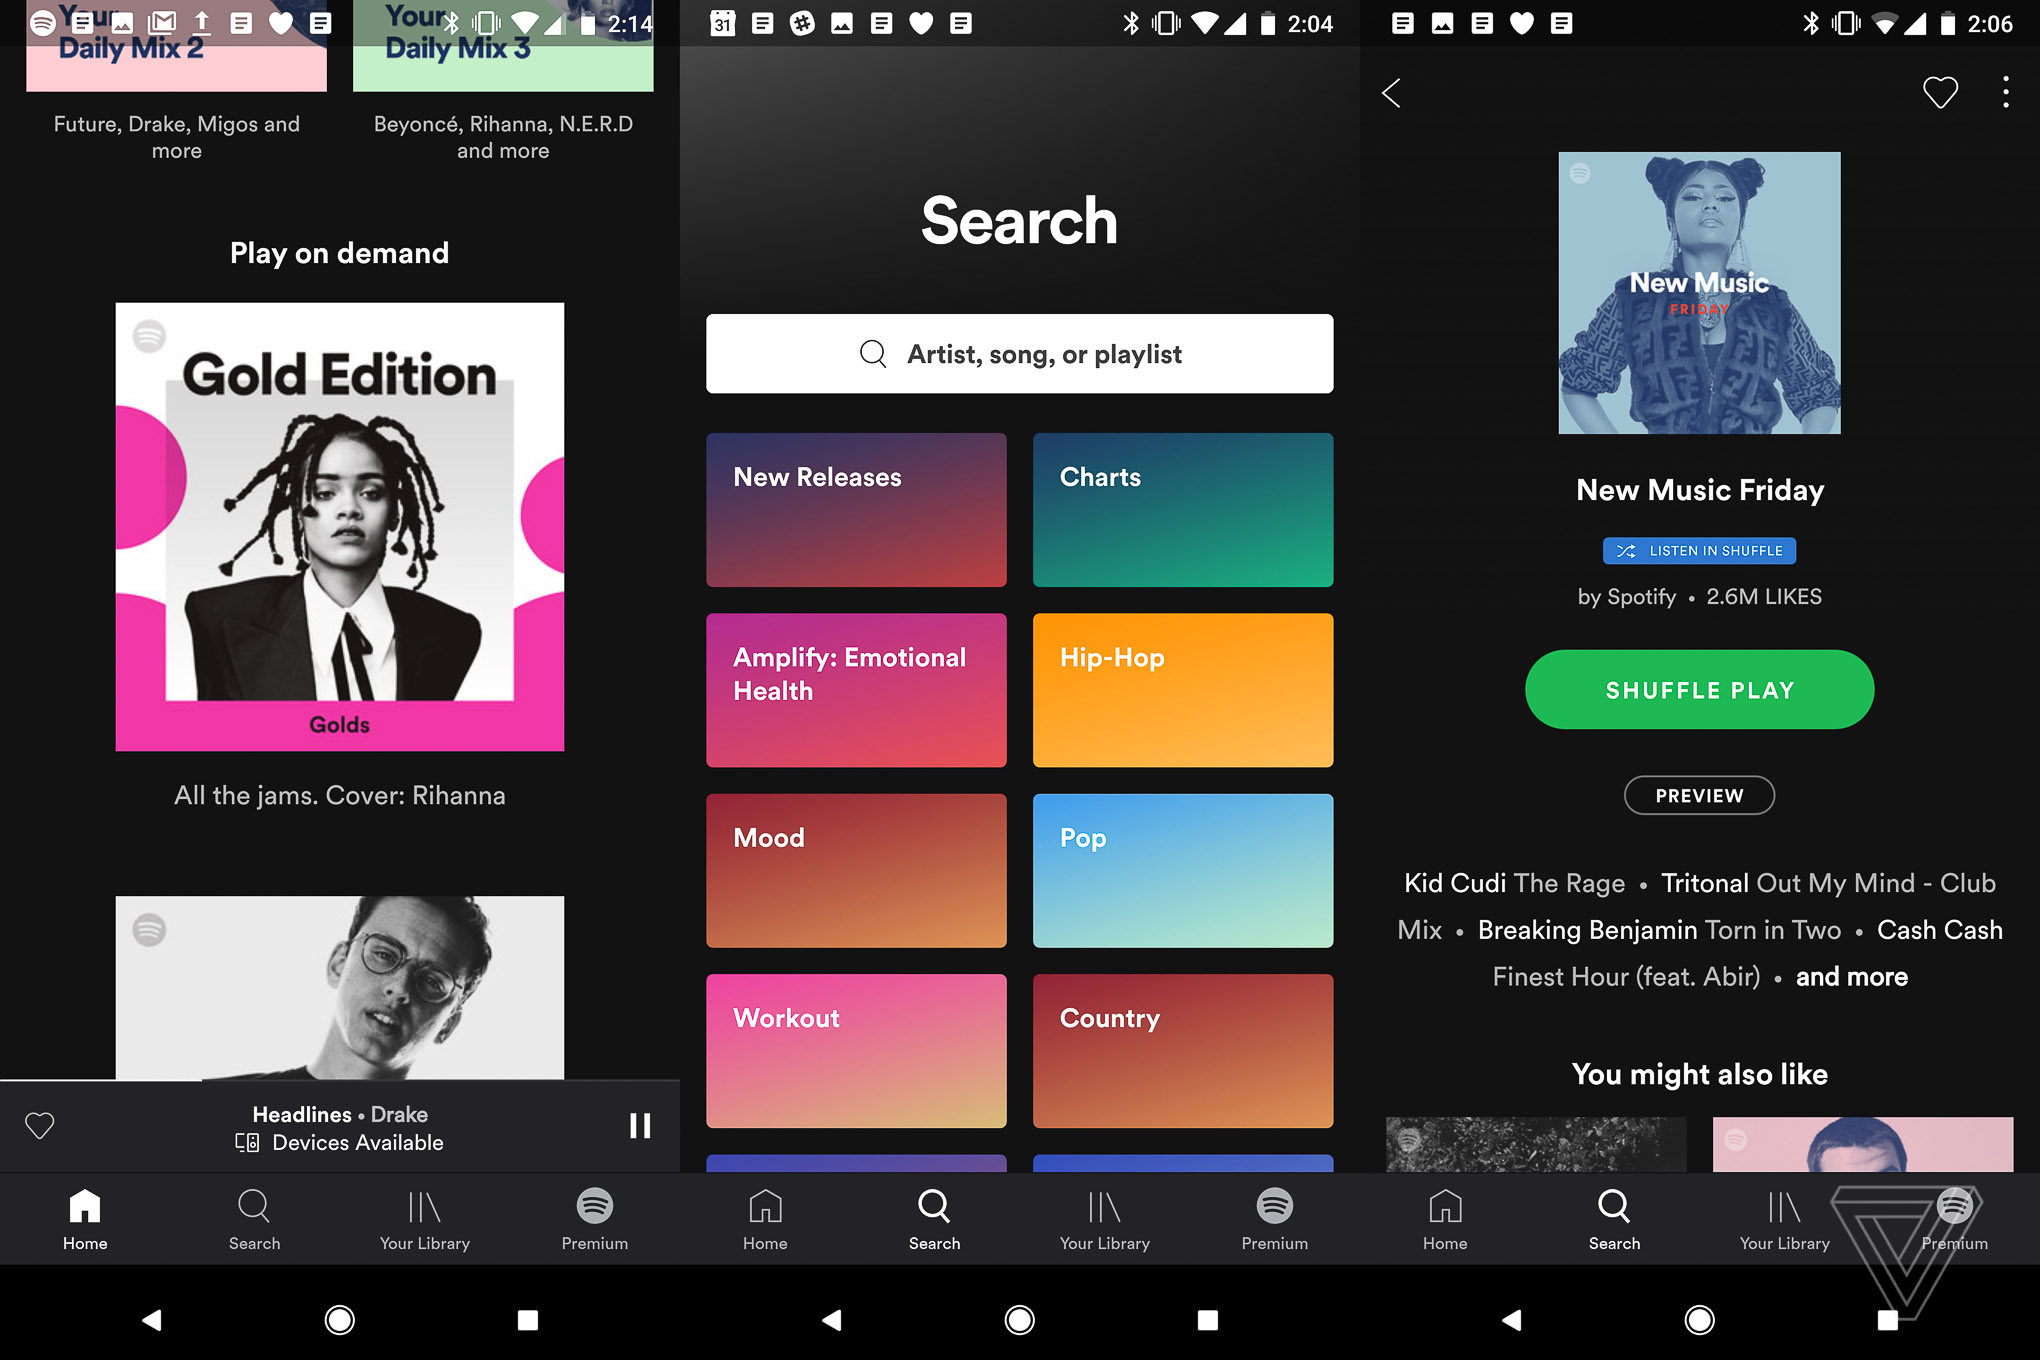This screenshot has height=1360, width=2040.
Task: Click the back arrow icon
Action: pos(1392,91)
